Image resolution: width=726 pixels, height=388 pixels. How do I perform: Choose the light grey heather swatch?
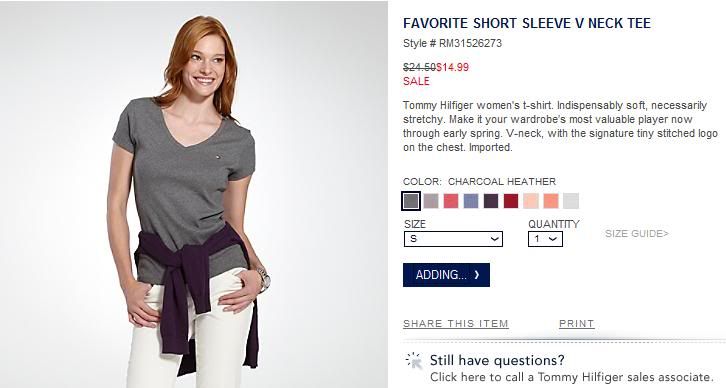431,201
